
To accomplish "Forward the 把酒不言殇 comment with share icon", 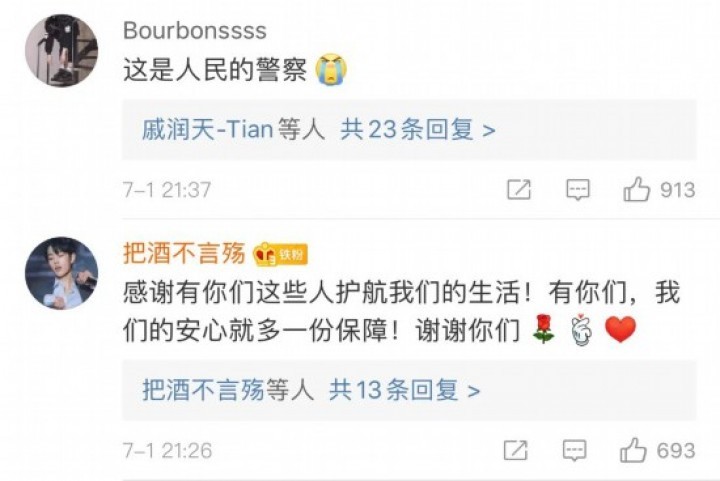I will pyautogui.click(x=515, y=450).
